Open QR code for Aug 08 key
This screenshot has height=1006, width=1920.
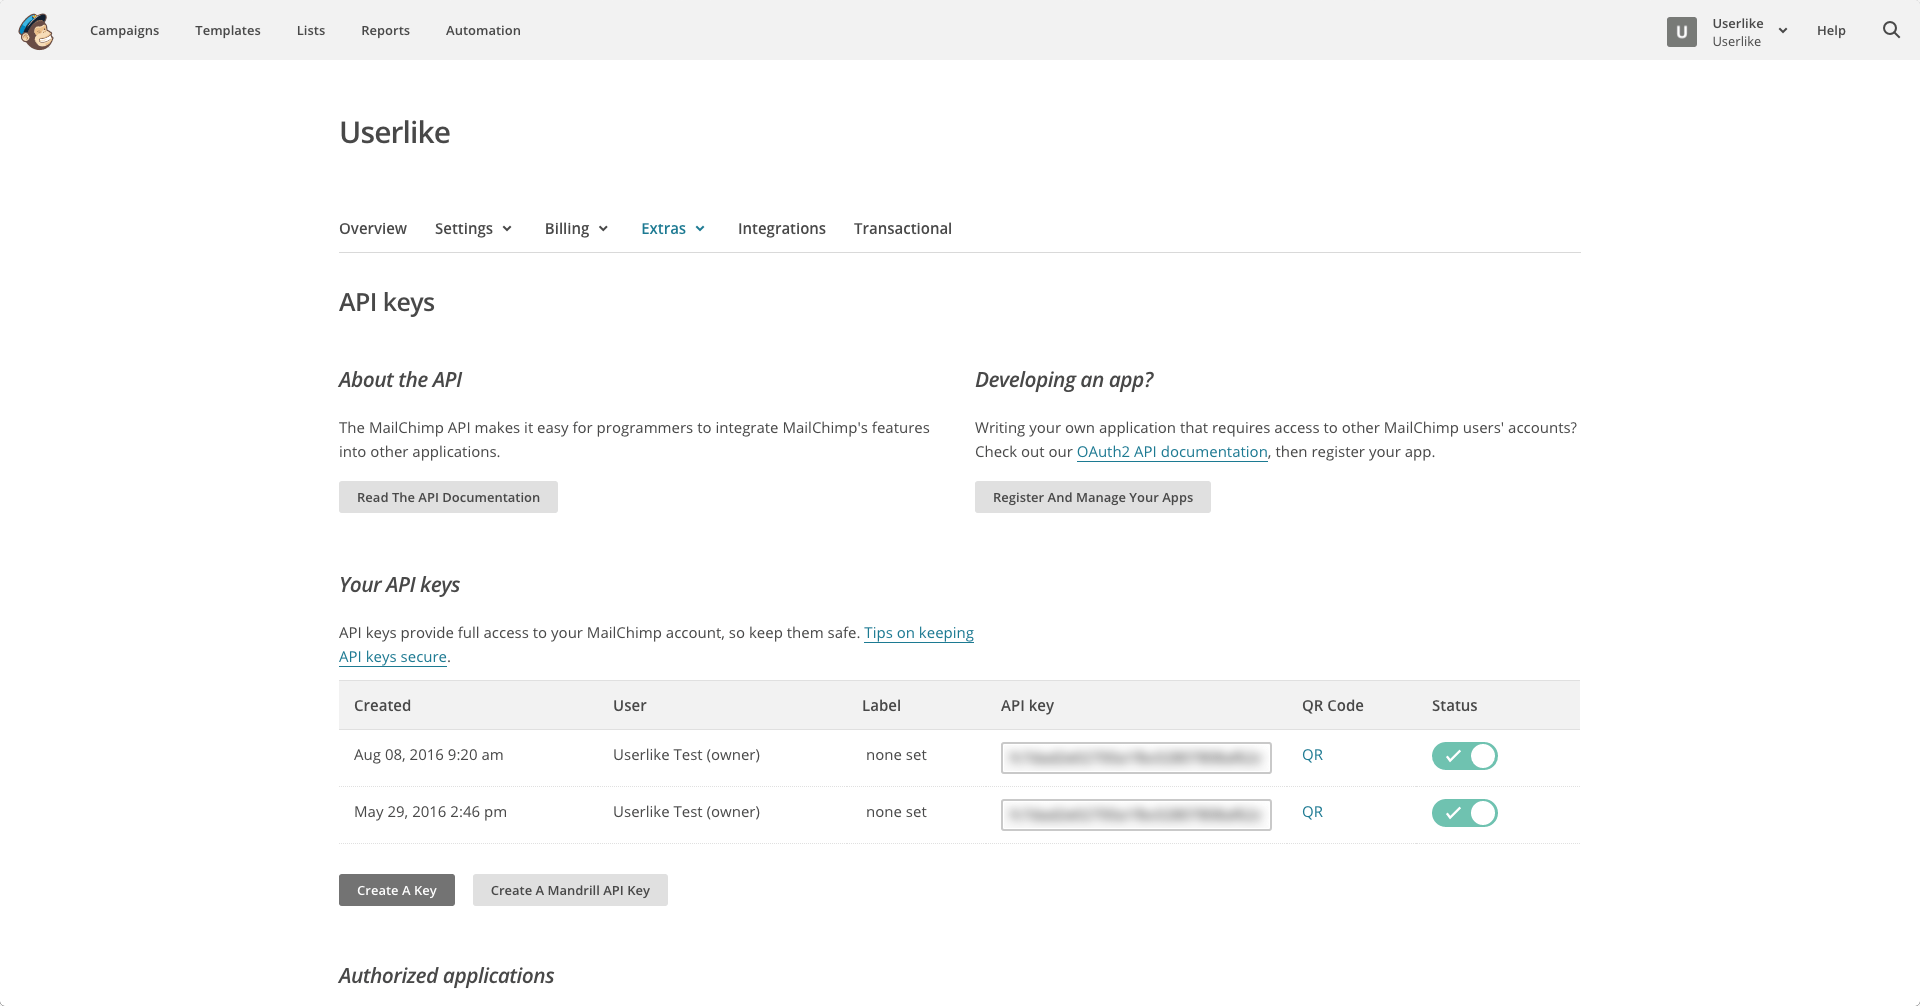[1312, 755]
